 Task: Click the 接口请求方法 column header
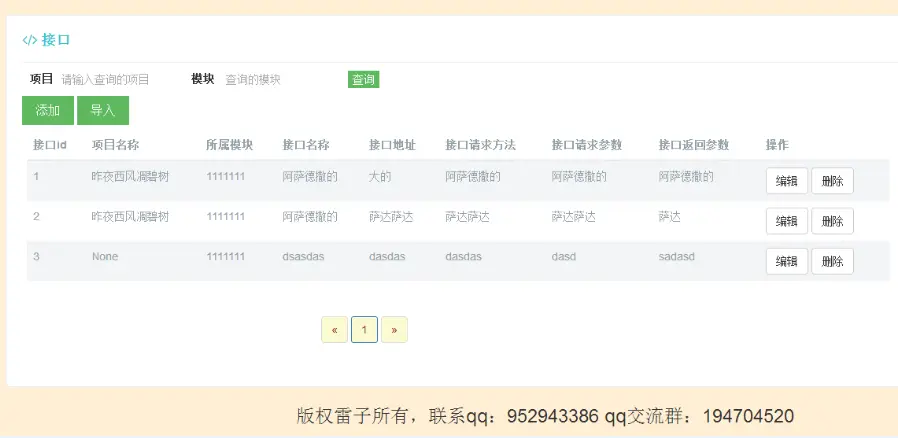point(480,145)
